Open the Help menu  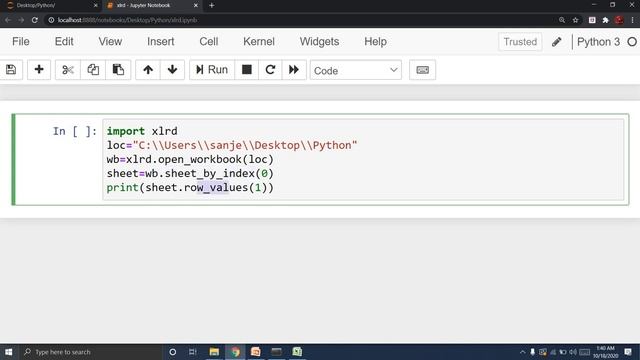(x=376, y=42)
